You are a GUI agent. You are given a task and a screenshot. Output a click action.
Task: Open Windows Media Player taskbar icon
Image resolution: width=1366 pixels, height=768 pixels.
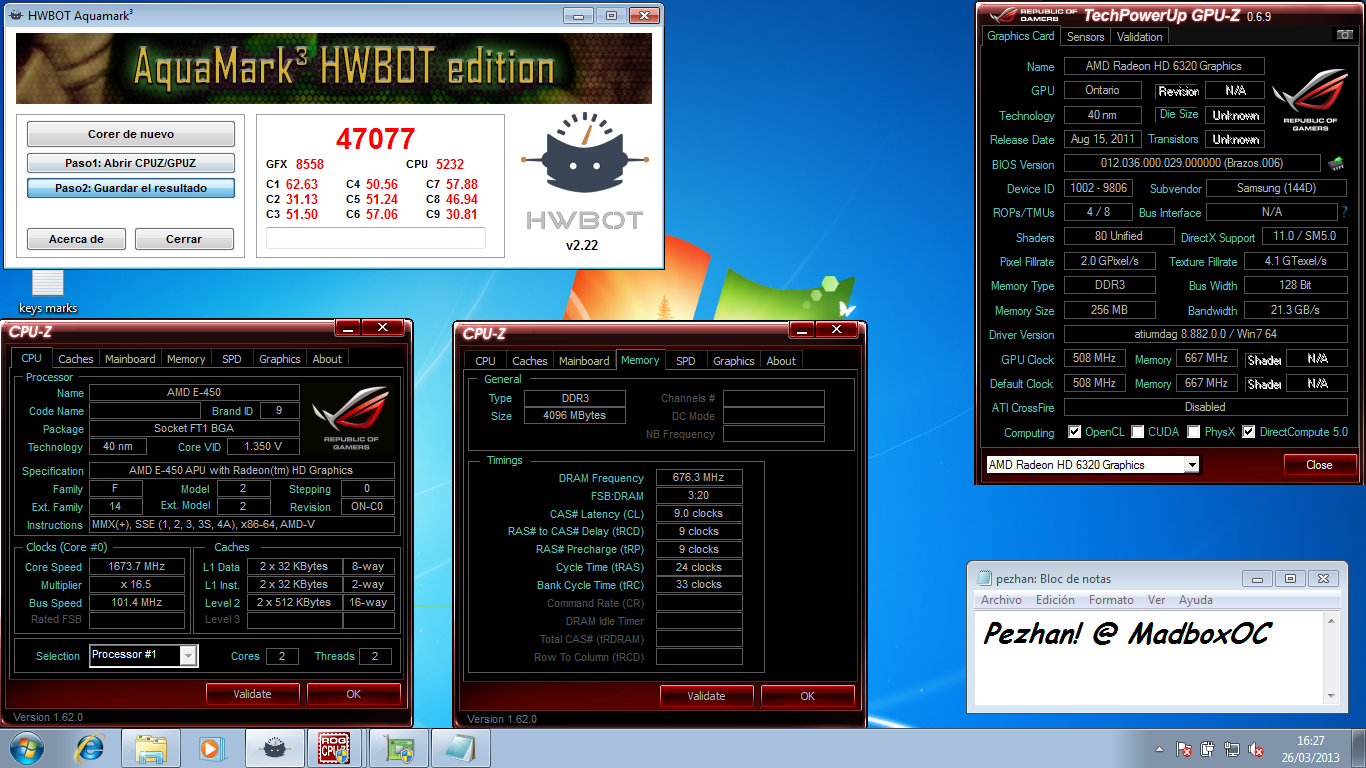[x=211, y=748]
